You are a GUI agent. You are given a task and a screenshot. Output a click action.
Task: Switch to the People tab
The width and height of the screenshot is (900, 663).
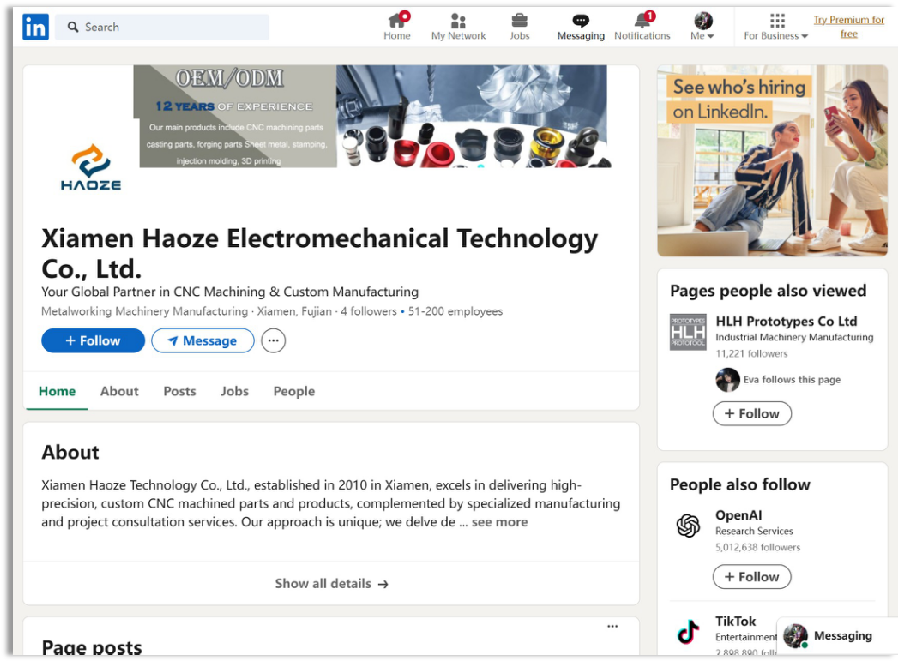point(294,391)
